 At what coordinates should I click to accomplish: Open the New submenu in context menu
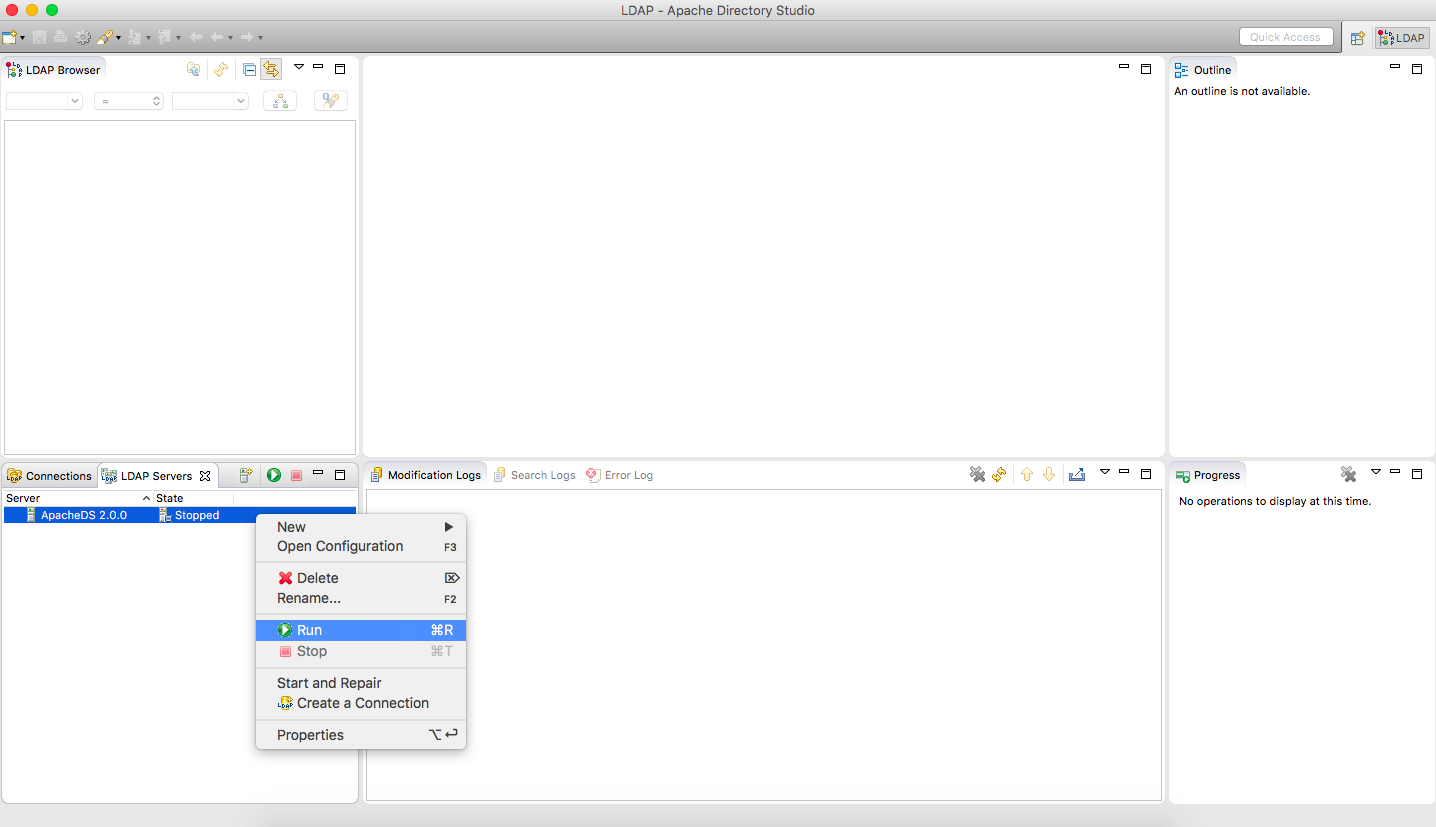click(x=361, y=527)
